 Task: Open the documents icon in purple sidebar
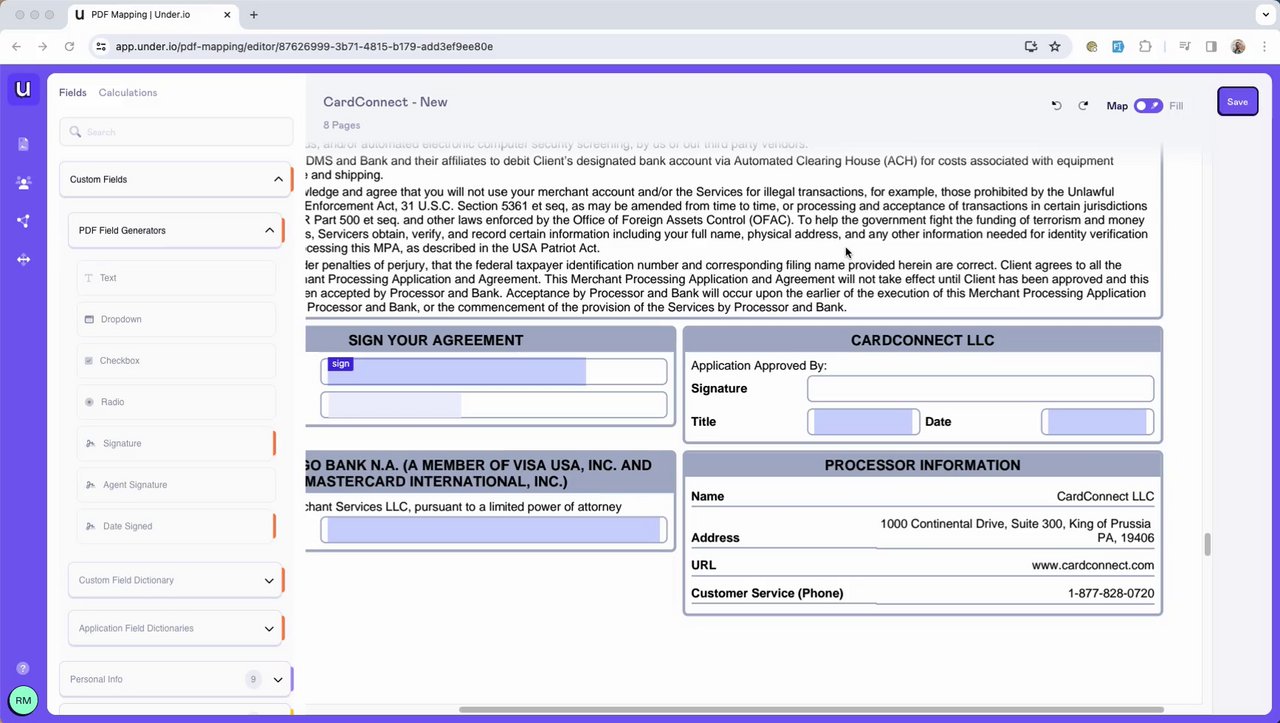(x=23, y=144)
